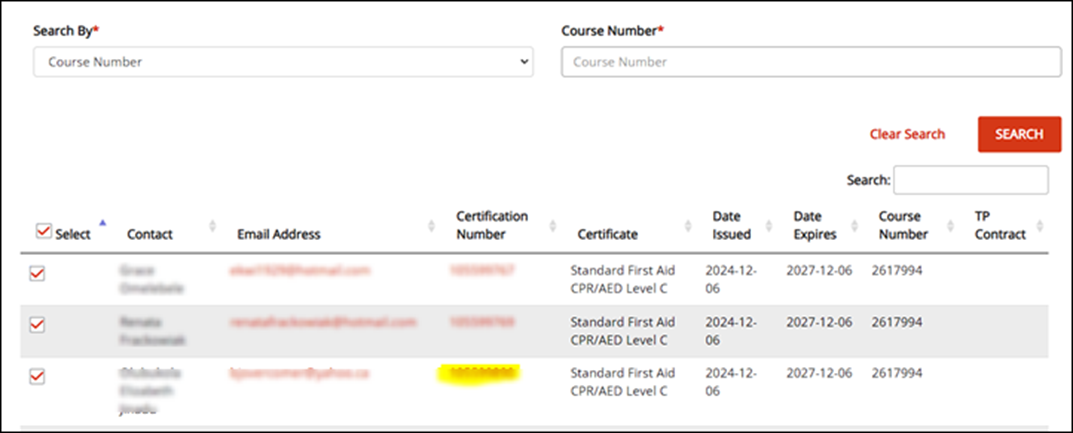The width and height of the screenshot is (1073, 433).
Task: Click the third row's 2027-12-06 expiry date
Action: tap(819, 373)
